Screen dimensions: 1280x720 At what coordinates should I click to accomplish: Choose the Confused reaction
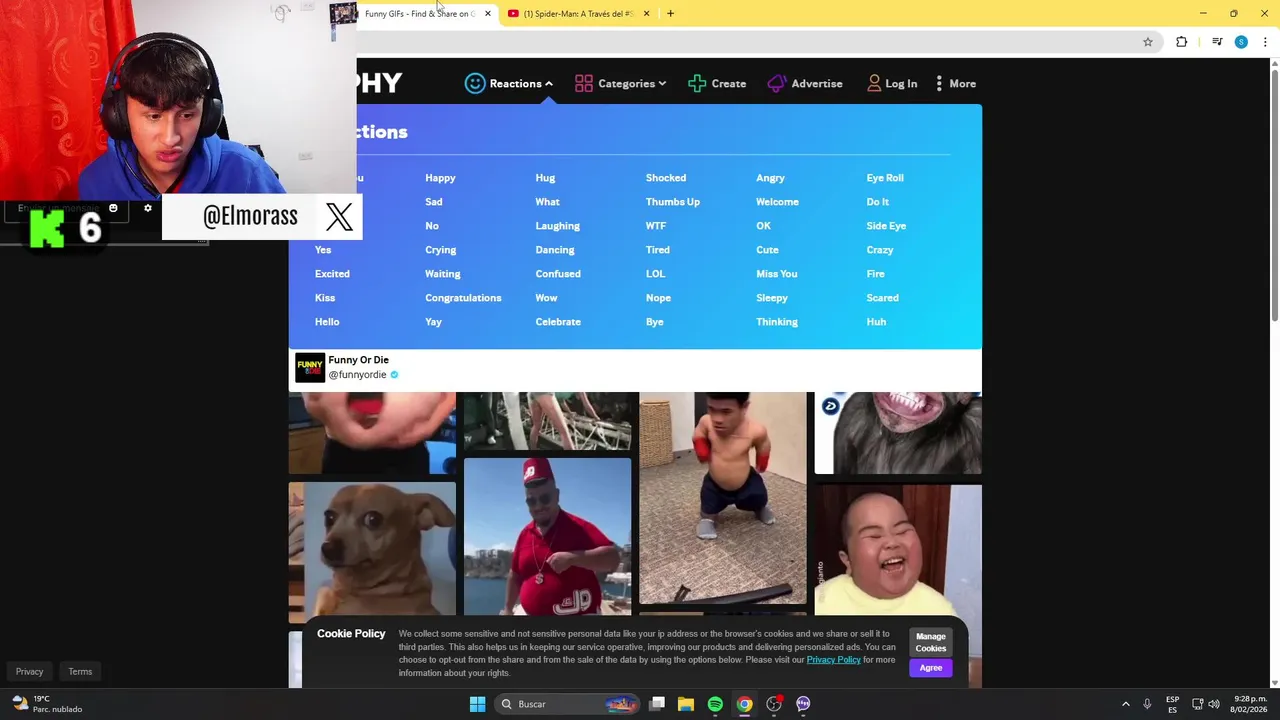tap(558, 274)
